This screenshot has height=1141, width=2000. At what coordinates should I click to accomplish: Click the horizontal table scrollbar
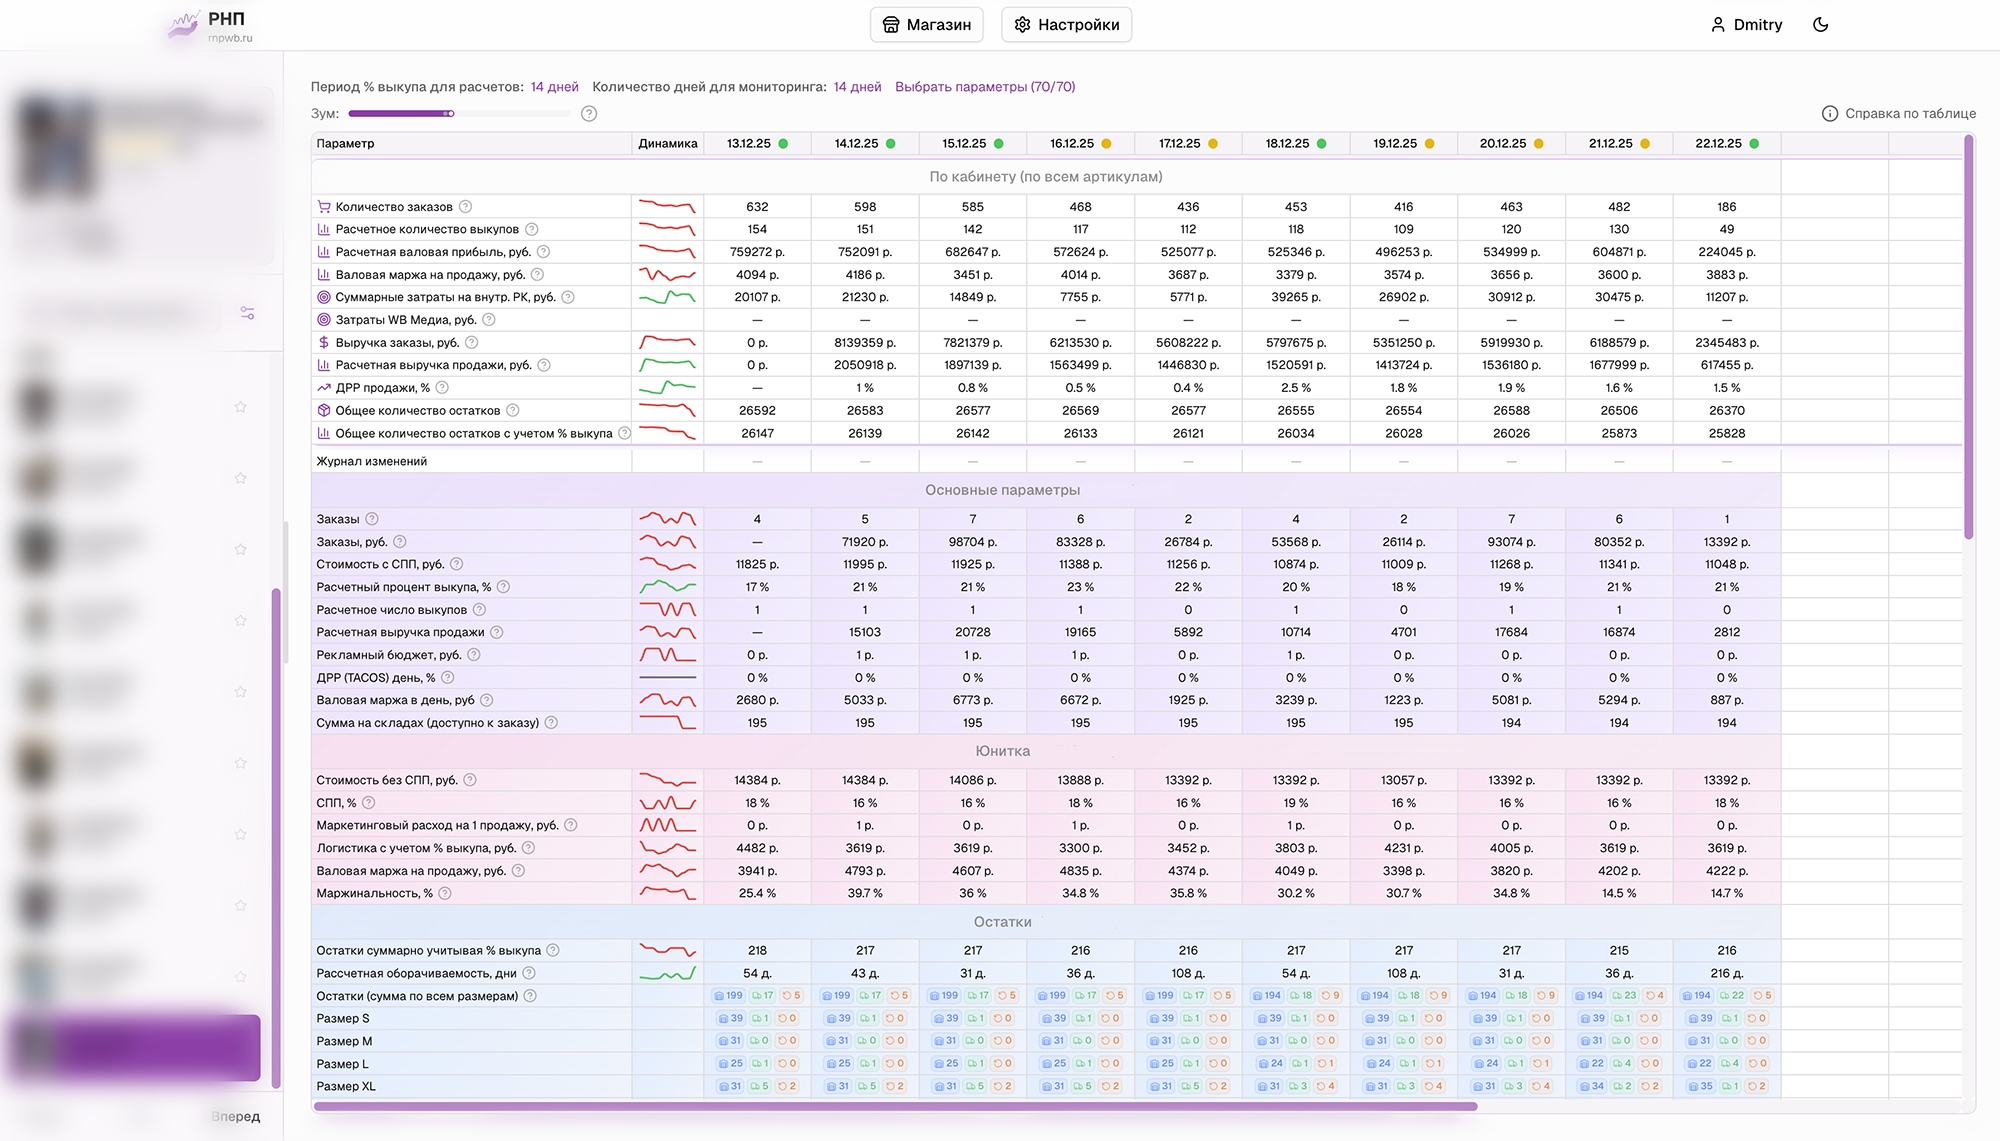click(895, 1106)
